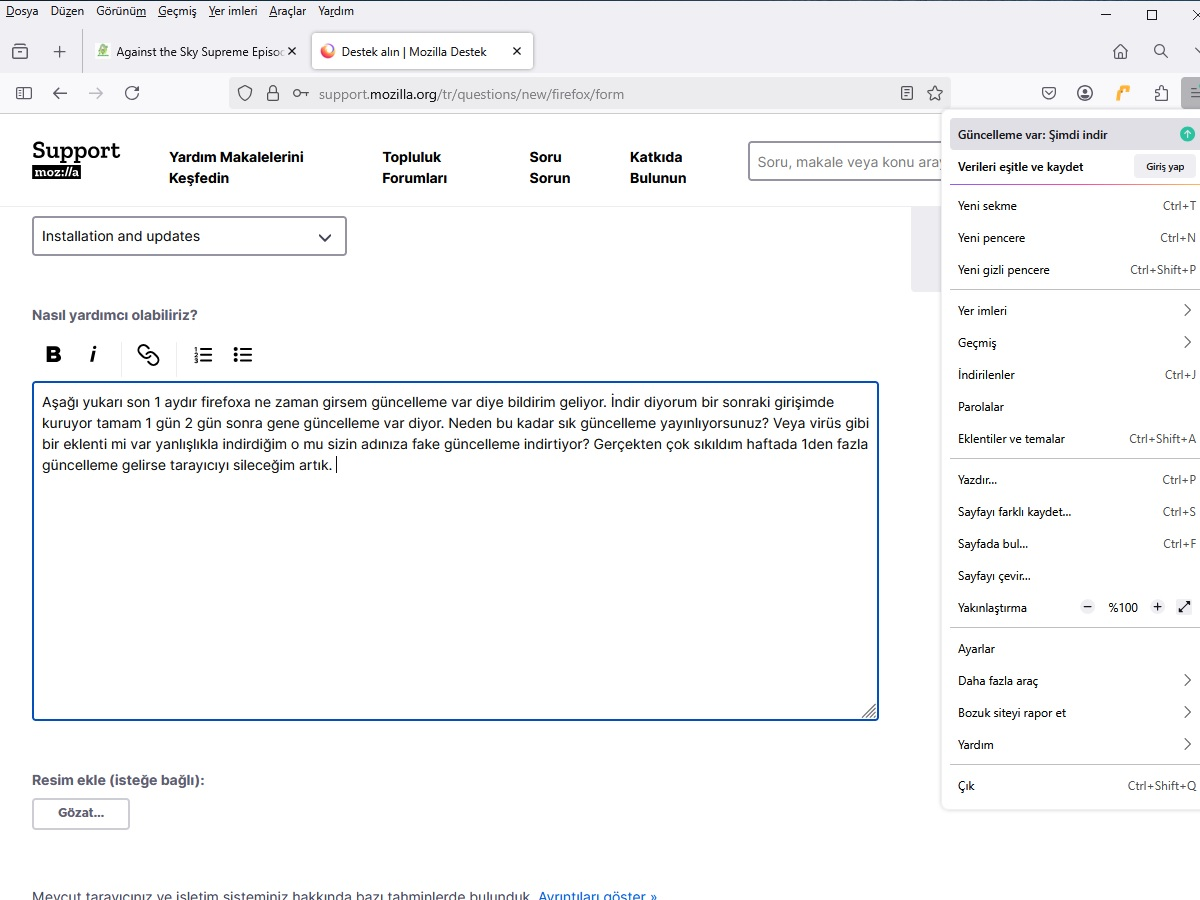Click the search magnifier in tab bar
The height and width of the screenshot is (900, 1200).
click(1160, 51)
